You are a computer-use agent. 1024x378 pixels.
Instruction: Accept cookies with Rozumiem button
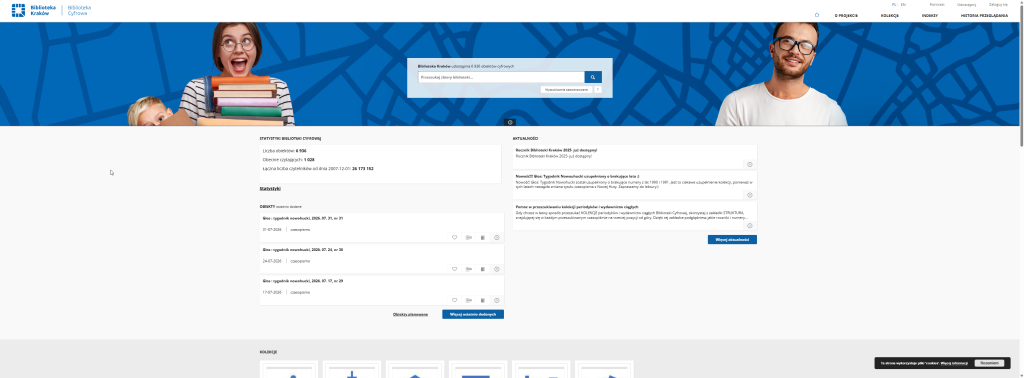coord(989,363)
